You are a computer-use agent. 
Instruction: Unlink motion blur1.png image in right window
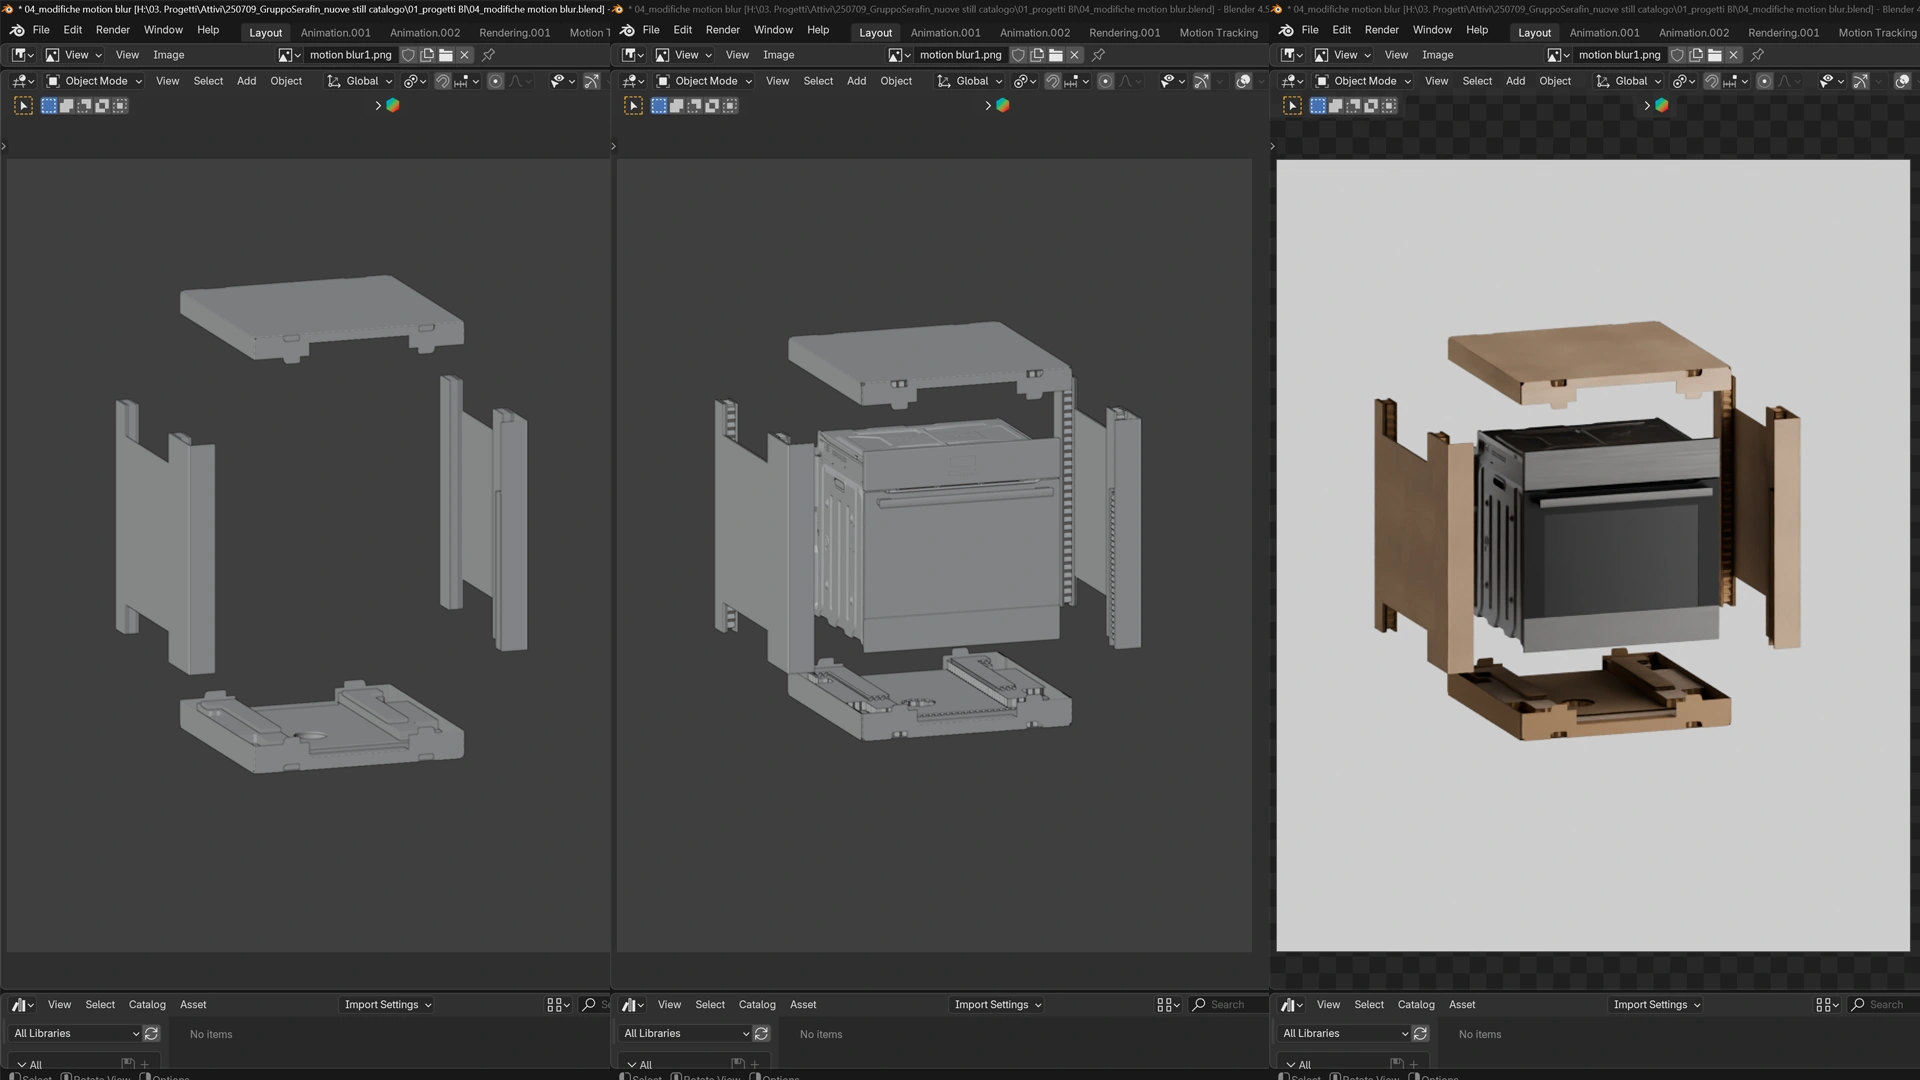[1734, 55]
